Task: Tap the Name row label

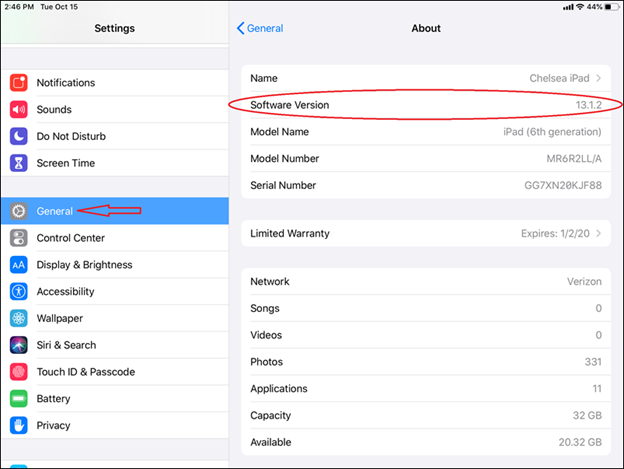Action: [264, 78]
